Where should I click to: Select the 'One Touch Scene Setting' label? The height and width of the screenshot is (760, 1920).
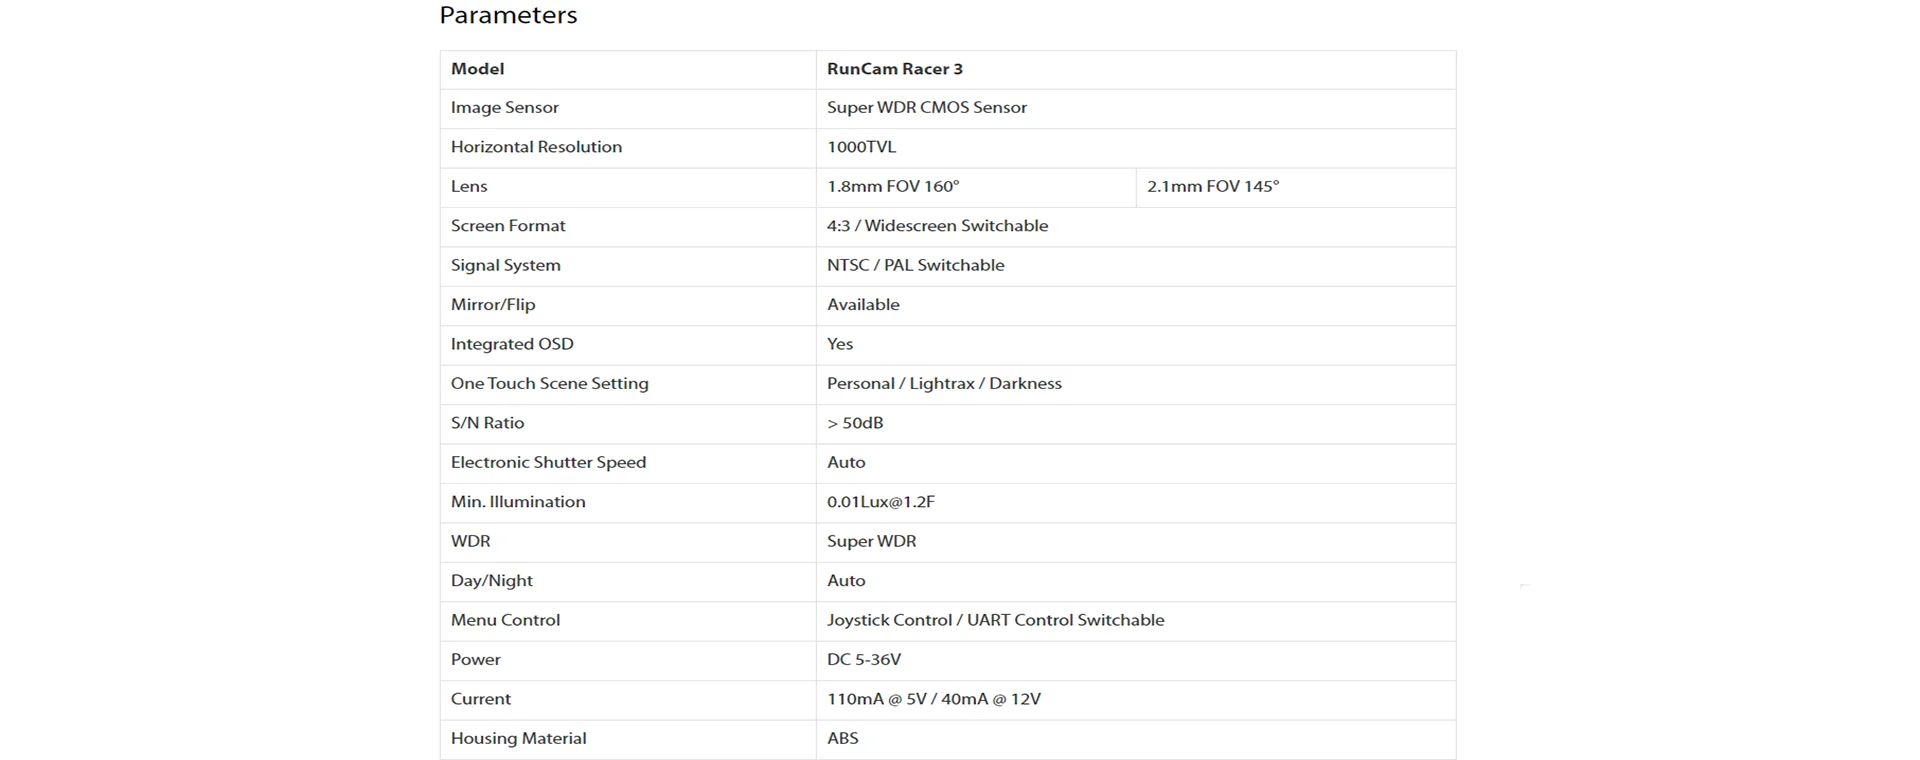tap(550, 384)
